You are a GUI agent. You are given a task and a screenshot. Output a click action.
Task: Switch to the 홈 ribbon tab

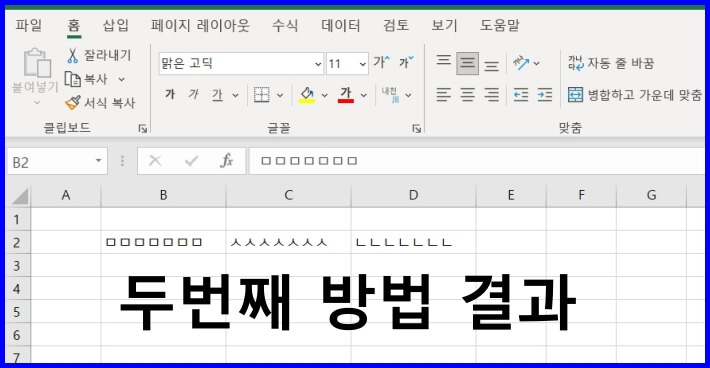point(74,25)
